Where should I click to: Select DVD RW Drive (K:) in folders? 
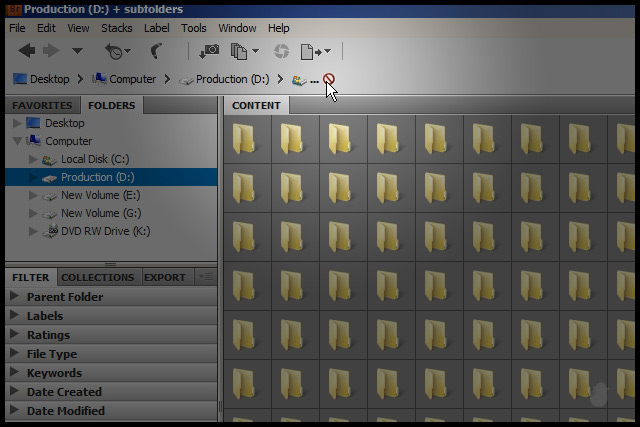click(105, 231)
